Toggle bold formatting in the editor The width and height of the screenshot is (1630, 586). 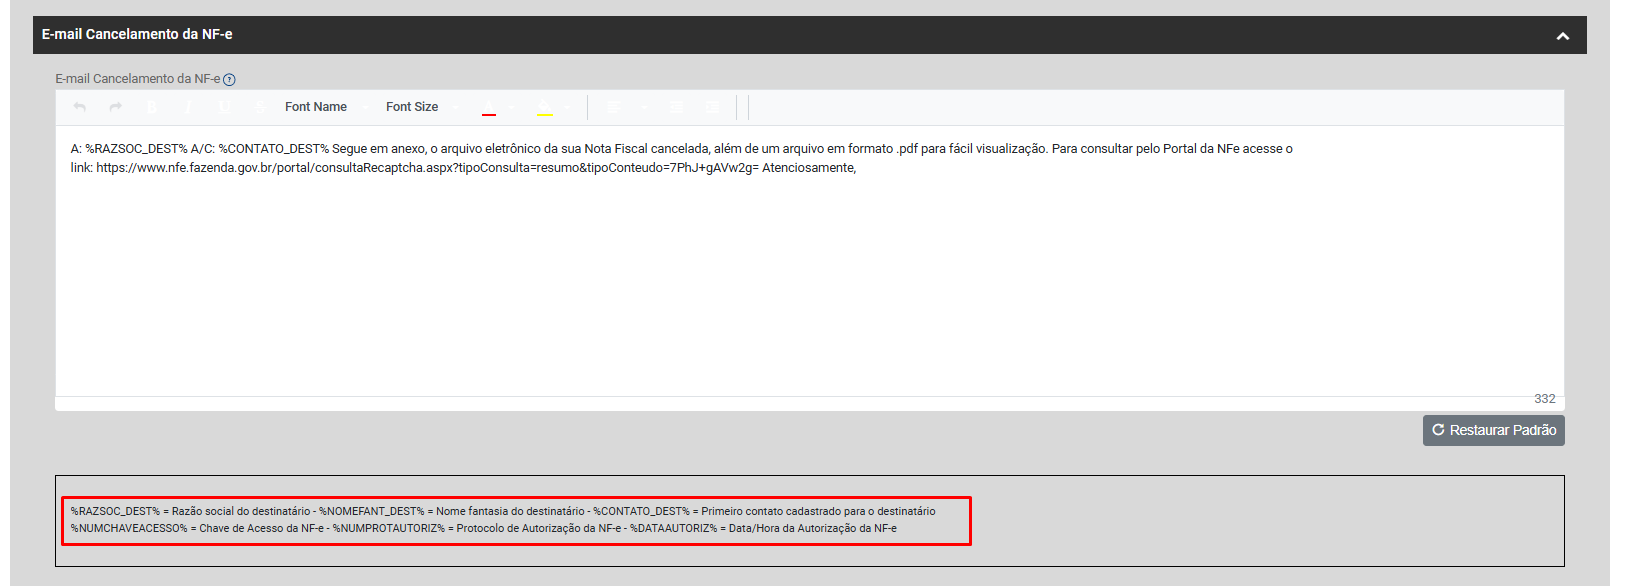pos(152,107)
